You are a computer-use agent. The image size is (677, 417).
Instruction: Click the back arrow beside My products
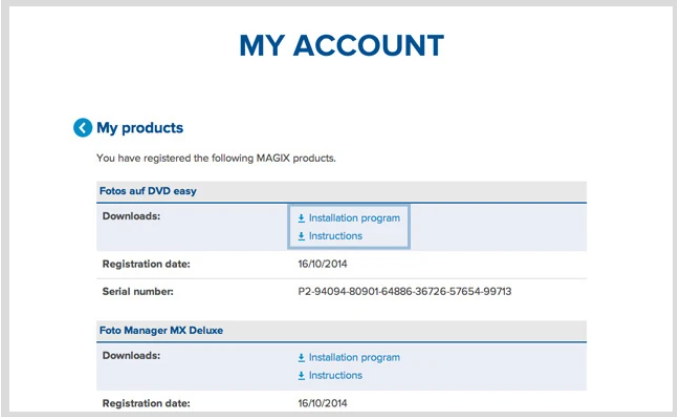point(82,128)
